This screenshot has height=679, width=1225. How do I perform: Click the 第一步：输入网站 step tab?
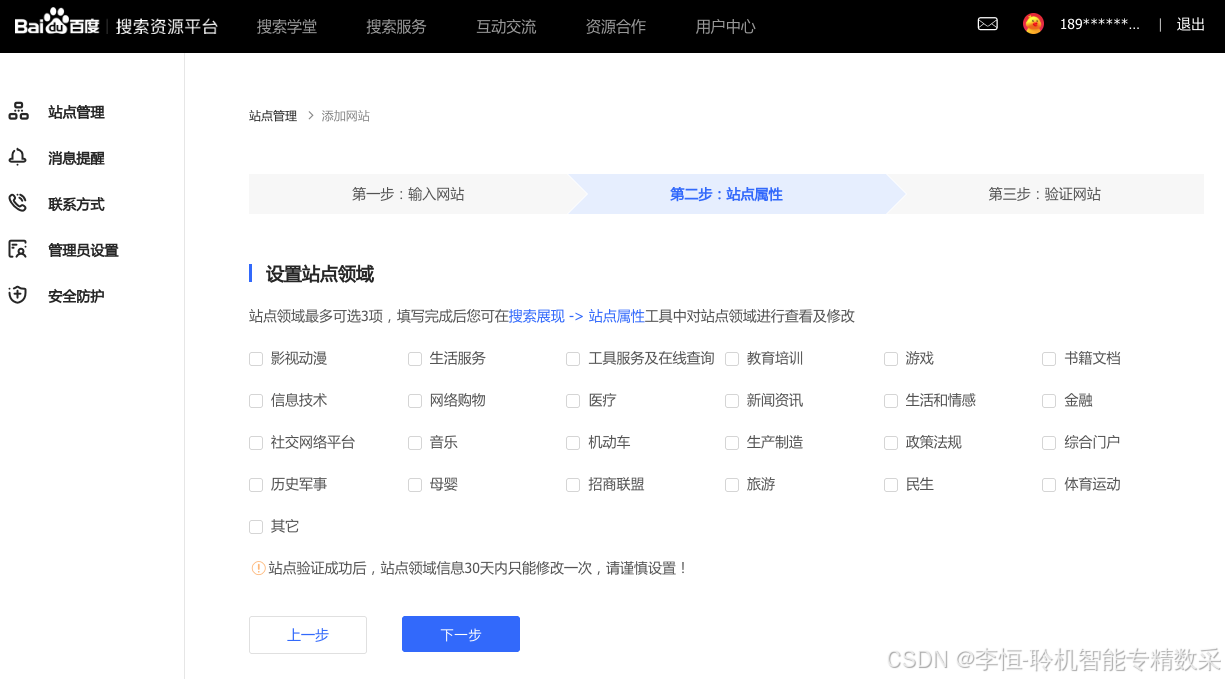click(408, 194)
